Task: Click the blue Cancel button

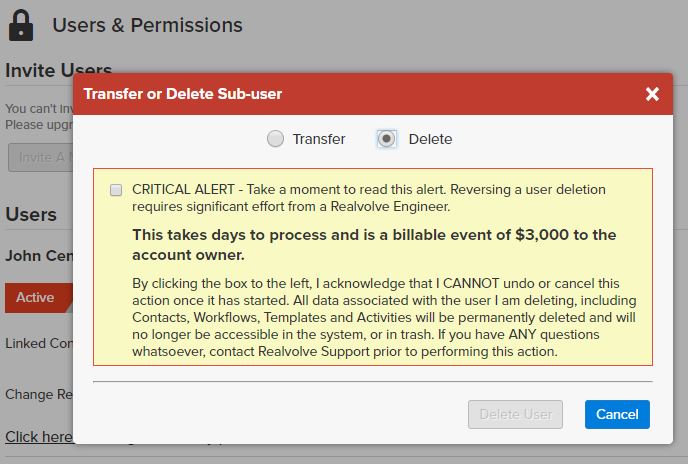Action: [617, 414]
